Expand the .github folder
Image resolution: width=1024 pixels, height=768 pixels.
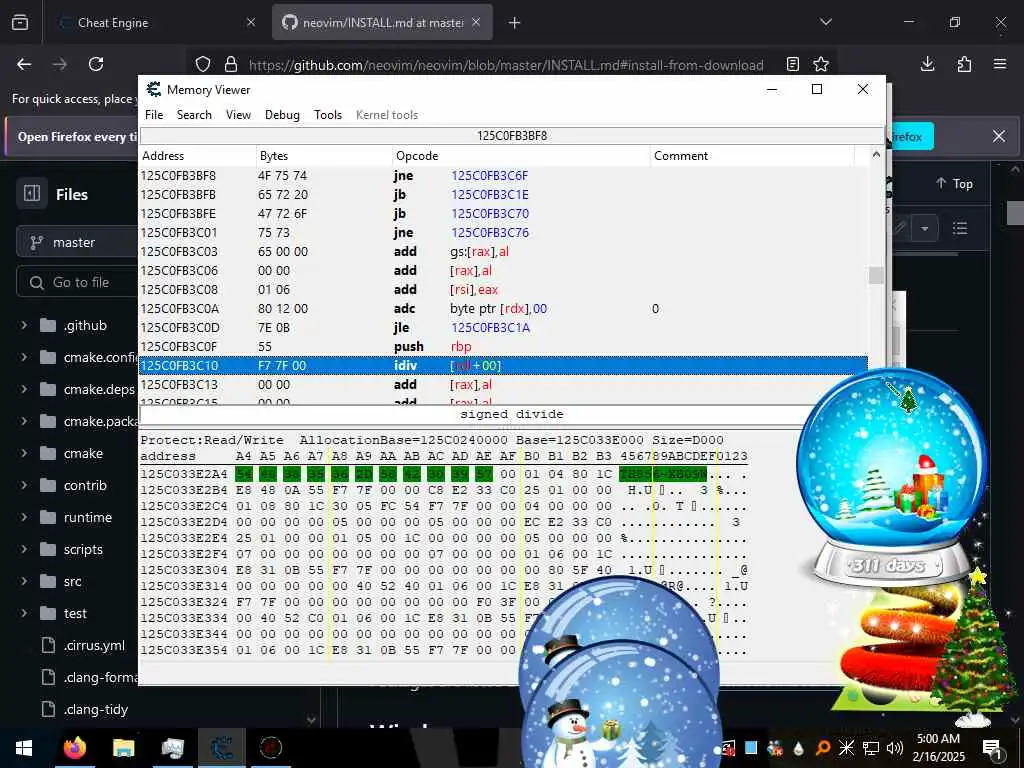point(24,325)
